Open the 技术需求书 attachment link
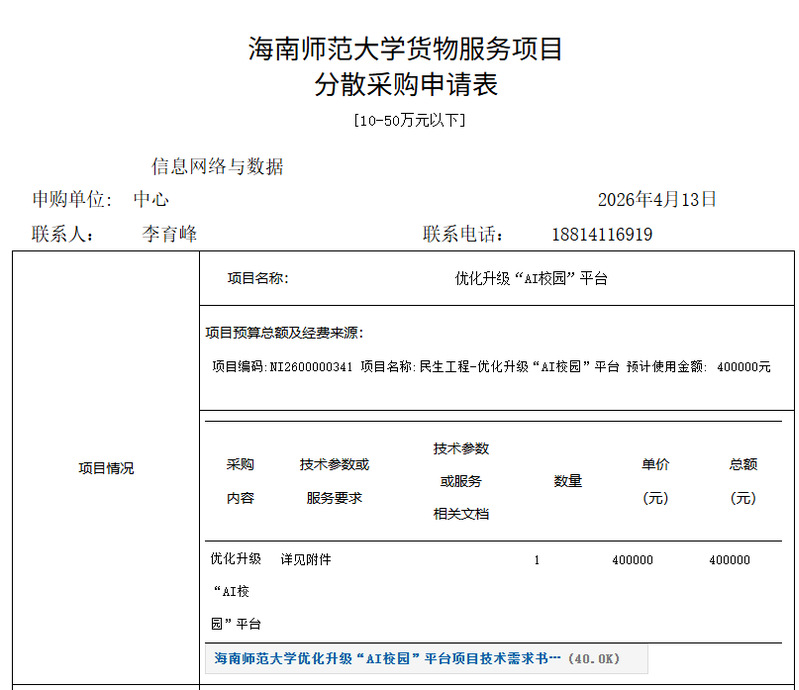 click(388, 659)
